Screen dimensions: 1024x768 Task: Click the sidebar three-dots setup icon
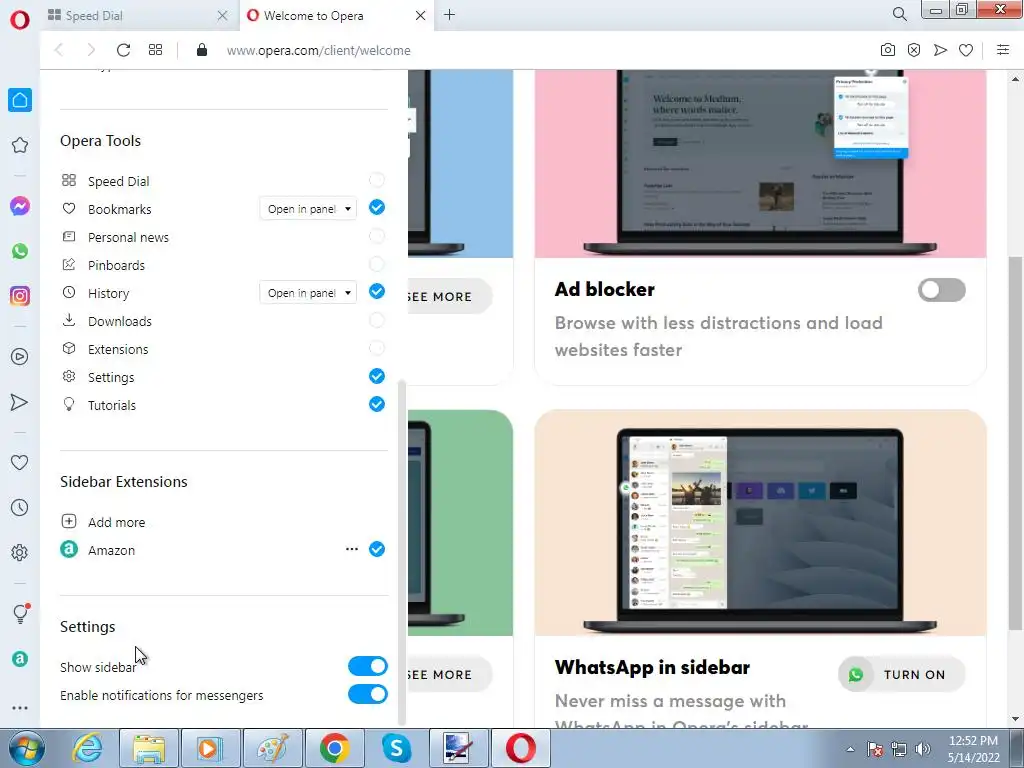tap(20, 707)
